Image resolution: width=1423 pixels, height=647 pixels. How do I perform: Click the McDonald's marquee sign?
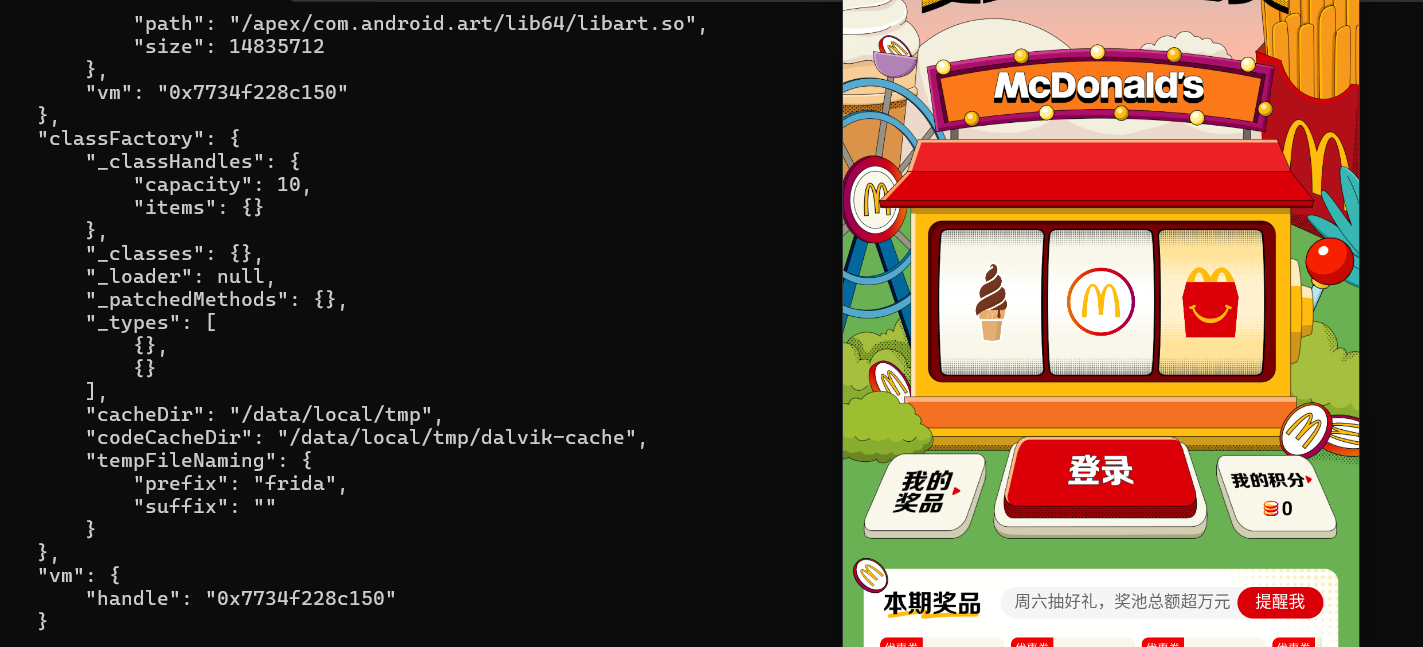(x=1098, y=88)
